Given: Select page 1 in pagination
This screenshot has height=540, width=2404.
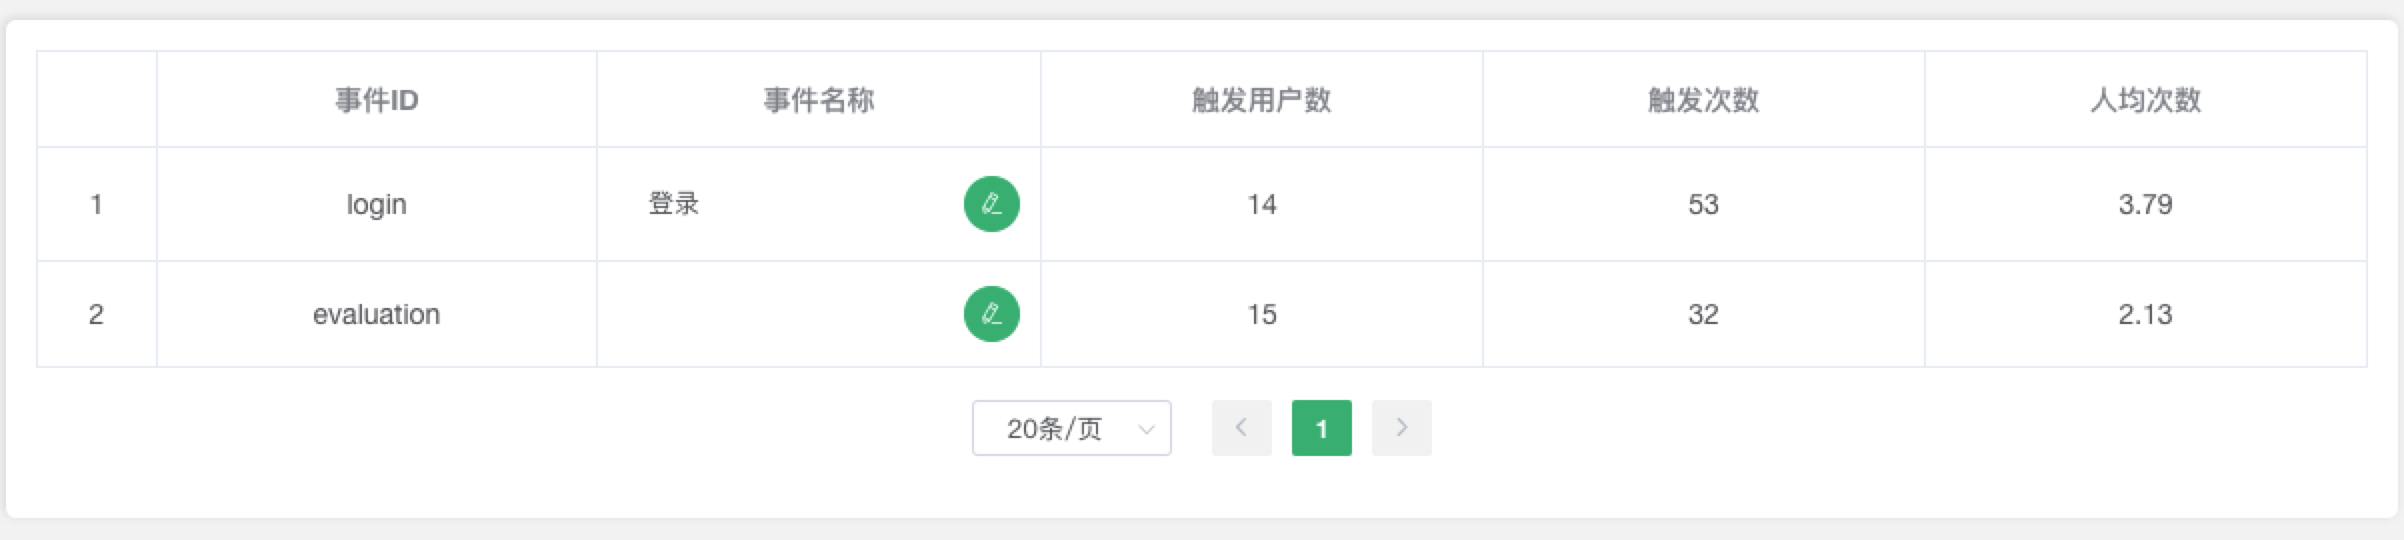Looking at the screenshot, I should click(1321, 428).
